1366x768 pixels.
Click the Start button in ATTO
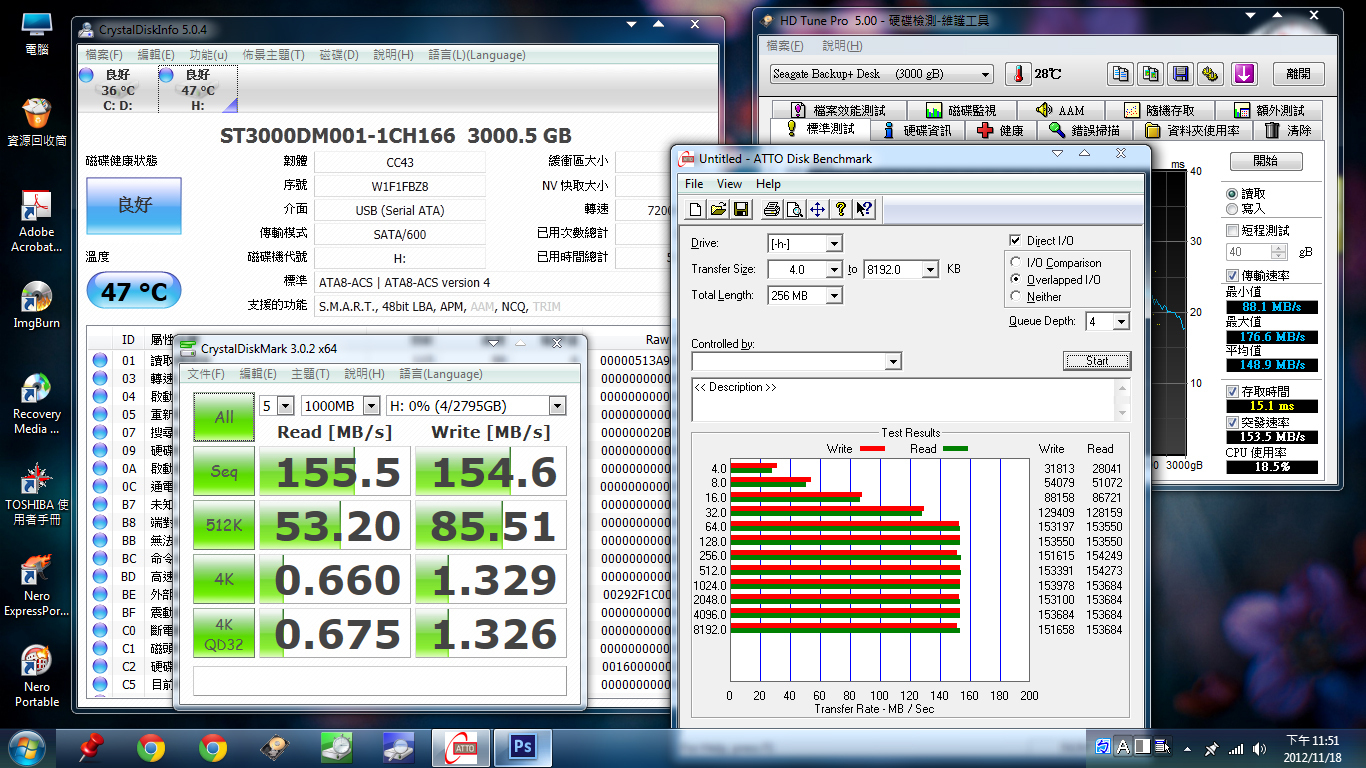click(x=1097, y=361)
